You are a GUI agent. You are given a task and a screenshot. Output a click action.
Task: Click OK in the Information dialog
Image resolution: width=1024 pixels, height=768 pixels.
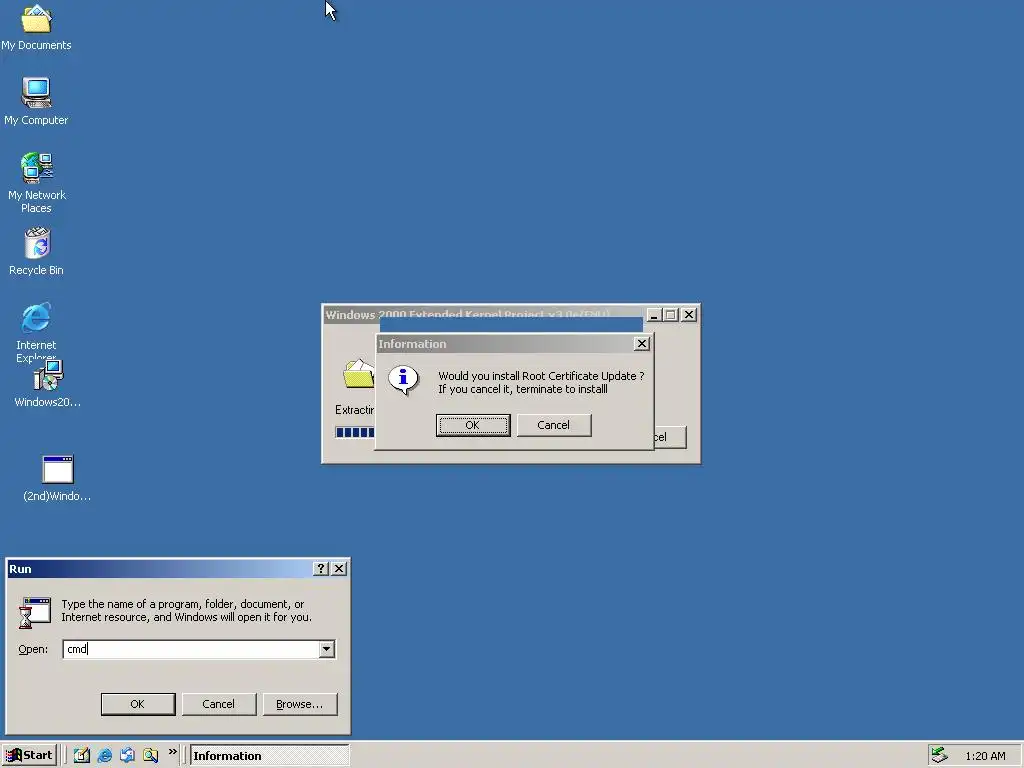tap(473, 425)
